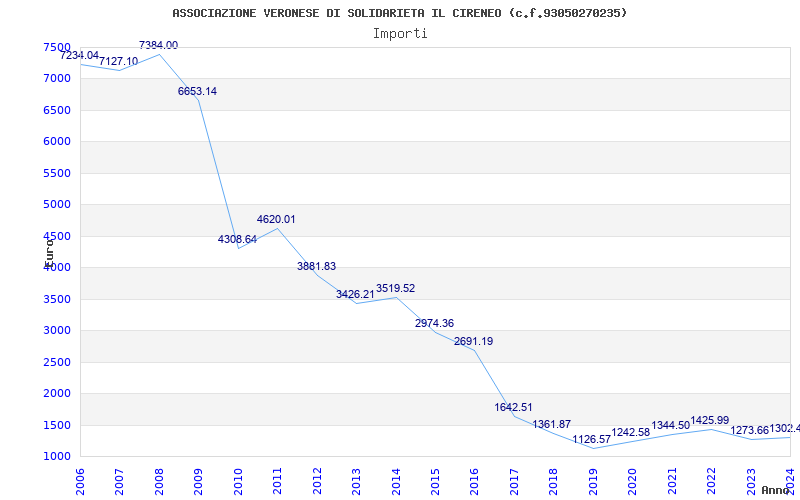Click x-axis year 2018
The height and width of the screenshot is (500, 800).
[554, 481]
